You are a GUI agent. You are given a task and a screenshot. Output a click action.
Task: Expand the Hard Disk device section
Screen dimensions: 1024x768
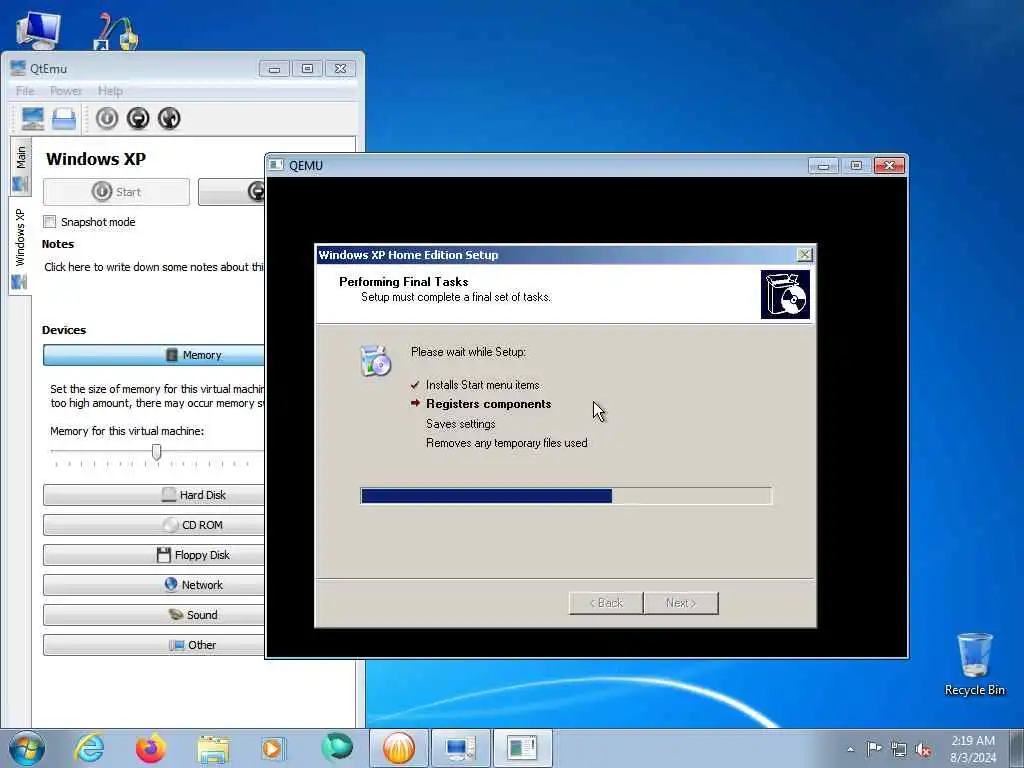click(154, 495)
